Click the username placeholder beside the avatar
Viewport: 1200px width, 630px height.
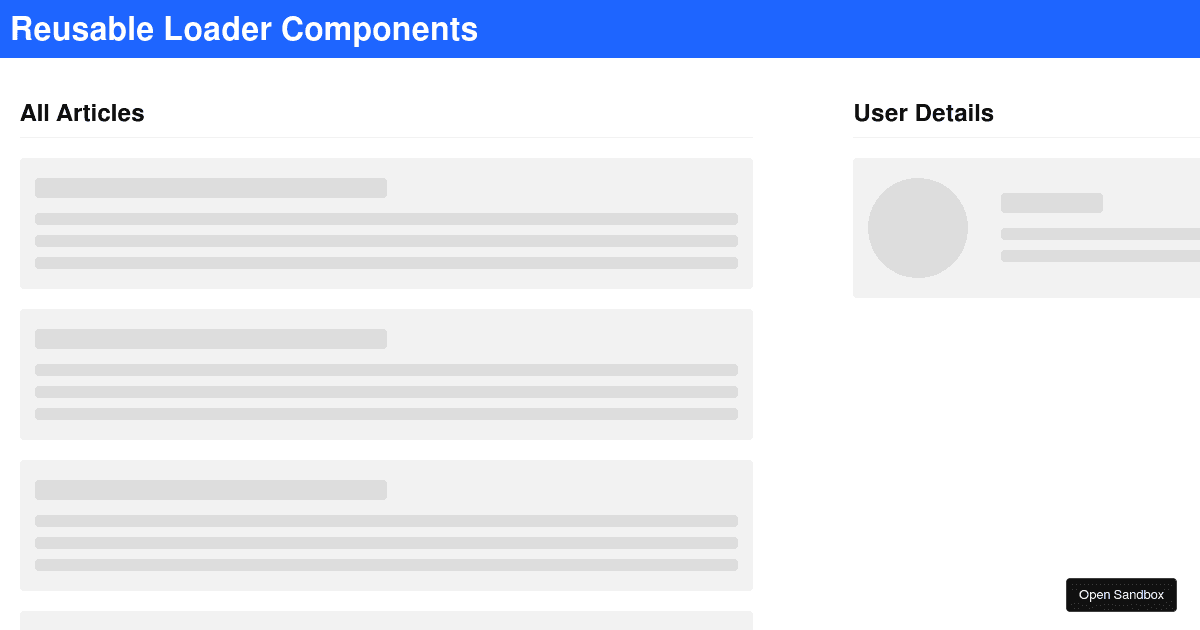coord(1052,203)
